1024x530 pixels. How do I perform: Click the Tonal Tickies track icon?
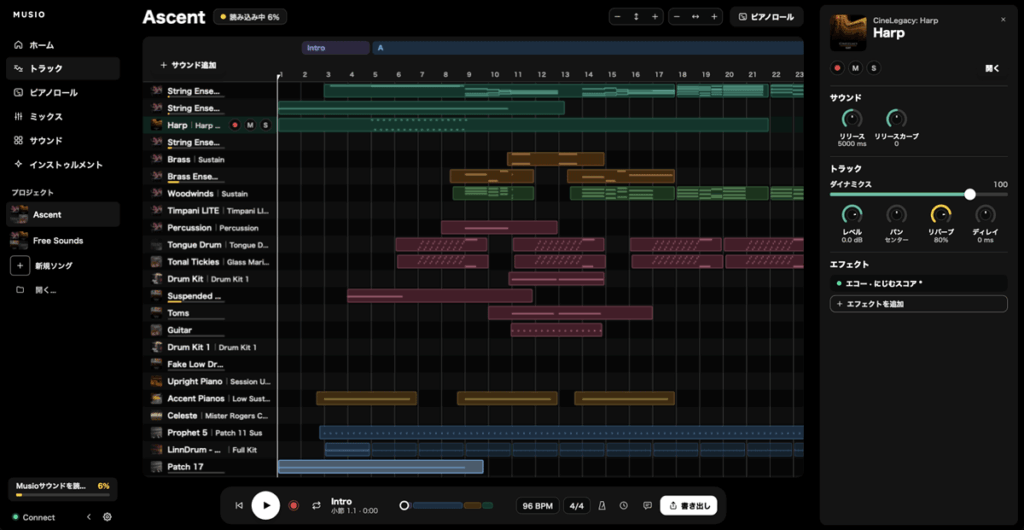156,262
